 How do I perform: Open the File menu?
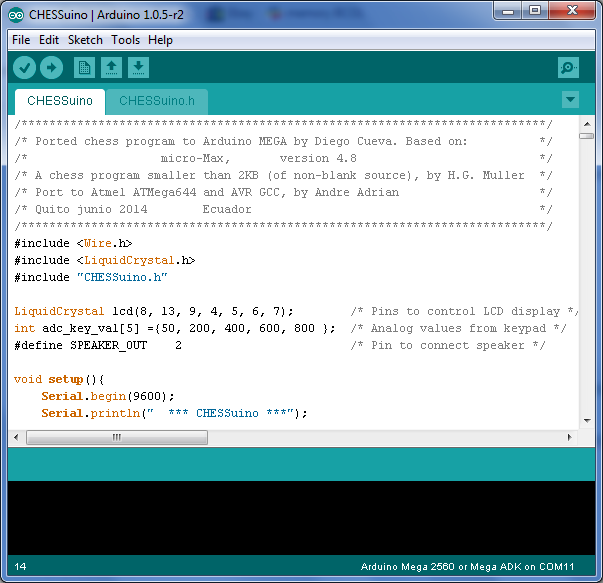tap(21, 40)
